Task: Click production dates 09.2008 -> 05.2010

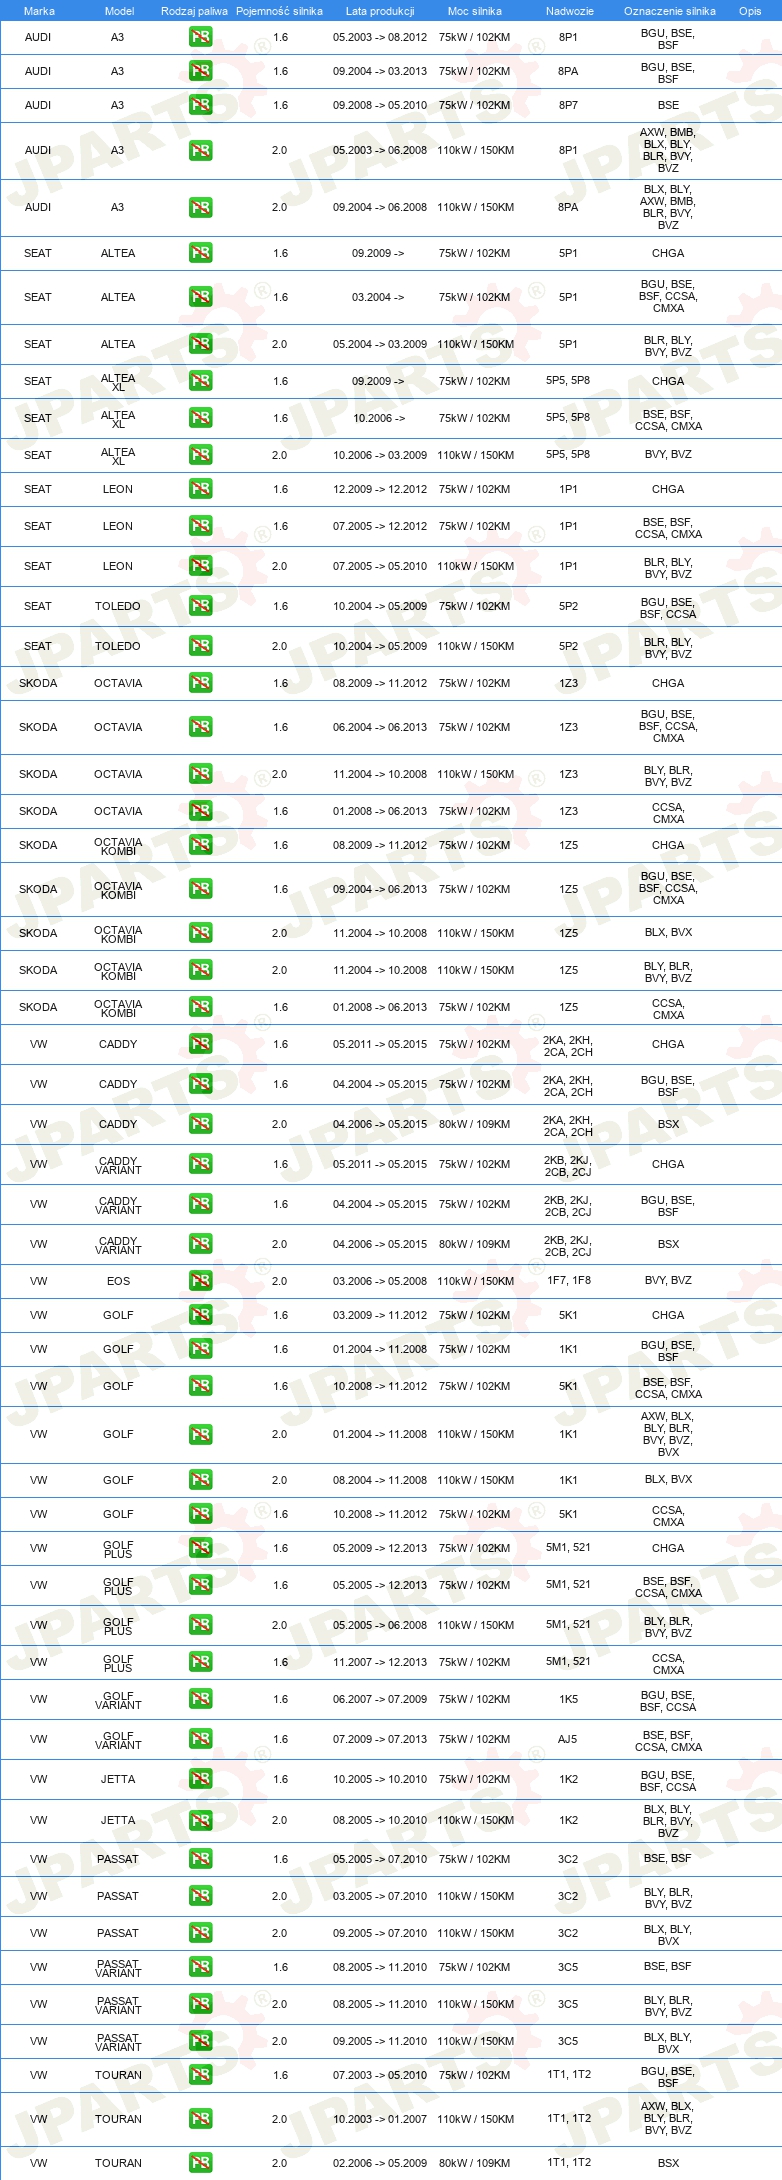Action: [380, 105]
